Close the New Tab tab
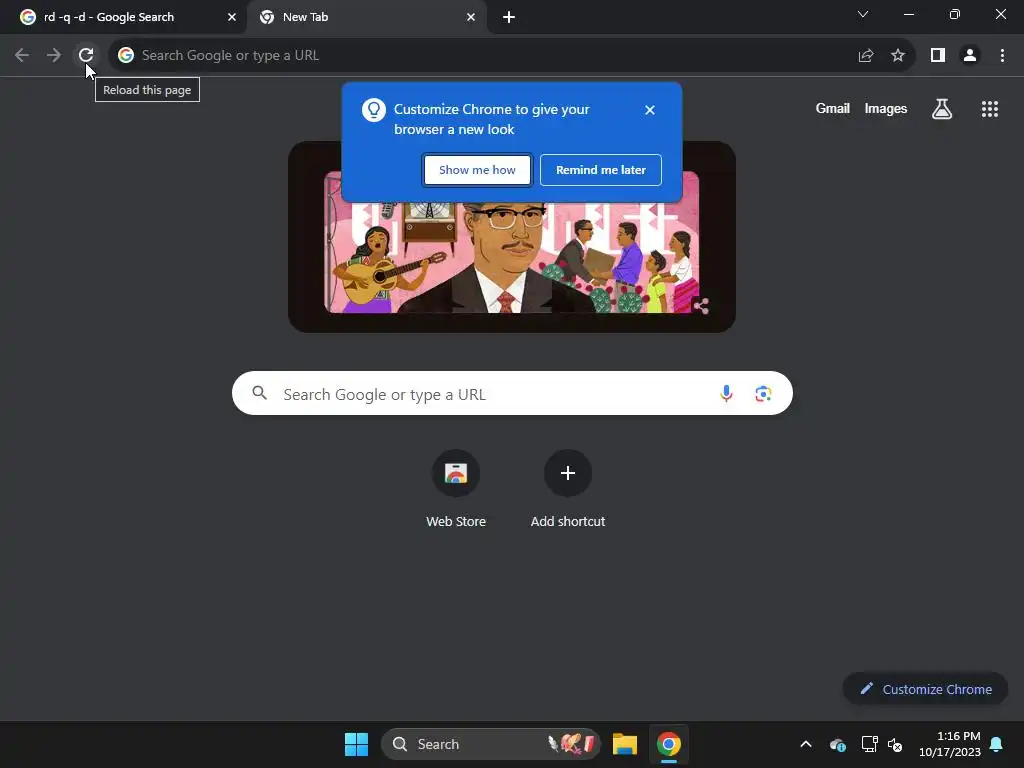1024x768 pixels. point(471,18)
